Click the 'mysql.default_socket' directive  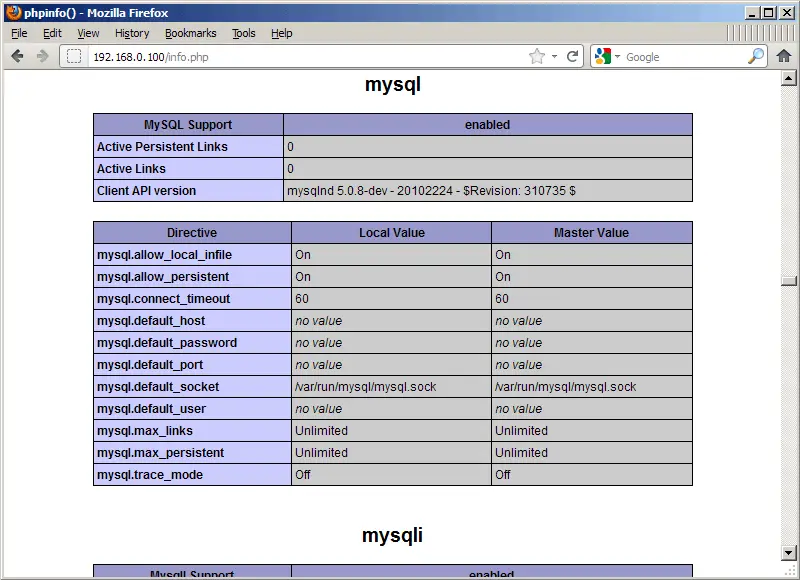158,386
